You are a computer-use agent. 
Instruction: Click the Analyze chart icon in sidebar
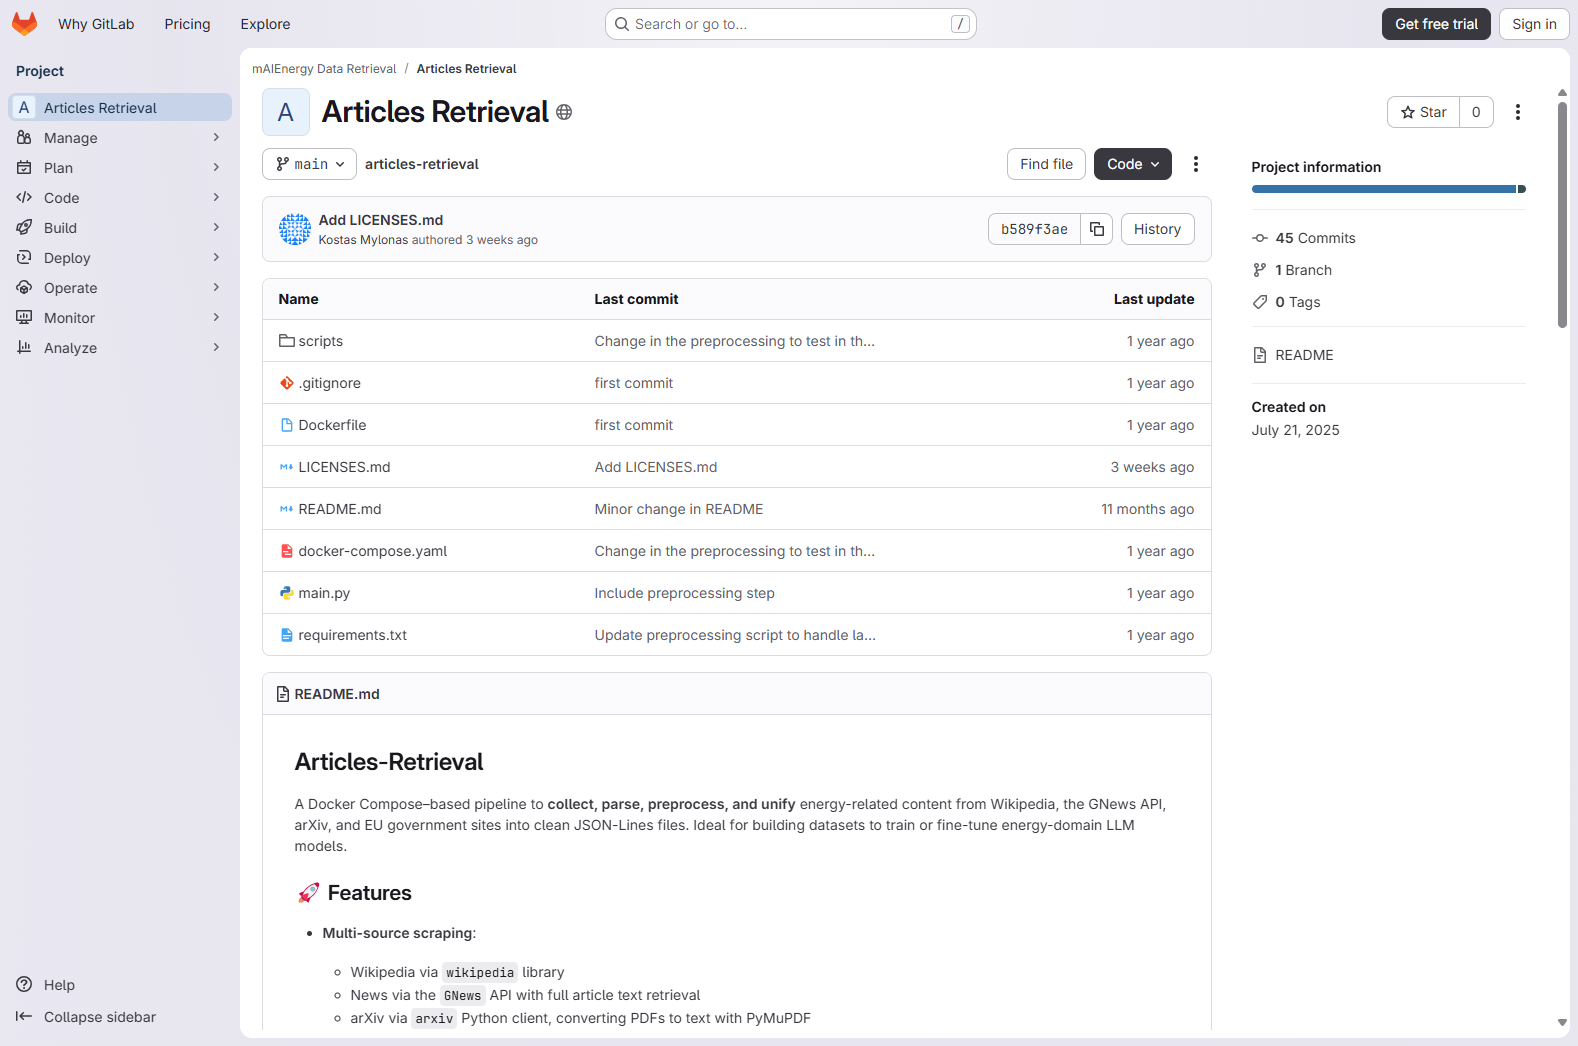coord(24,348)
